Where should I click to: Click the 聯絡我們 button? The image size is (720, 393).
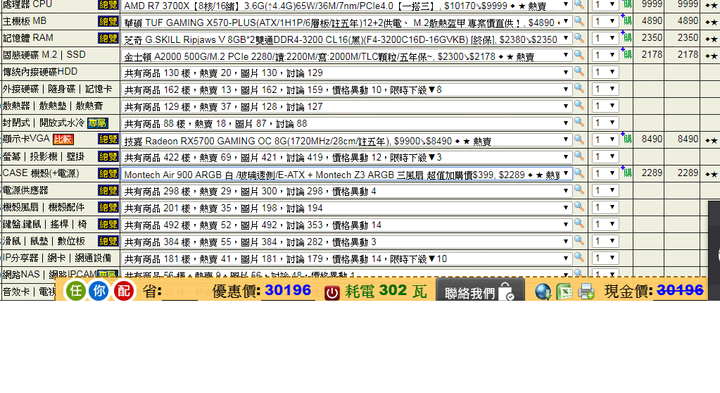(480, 291)
